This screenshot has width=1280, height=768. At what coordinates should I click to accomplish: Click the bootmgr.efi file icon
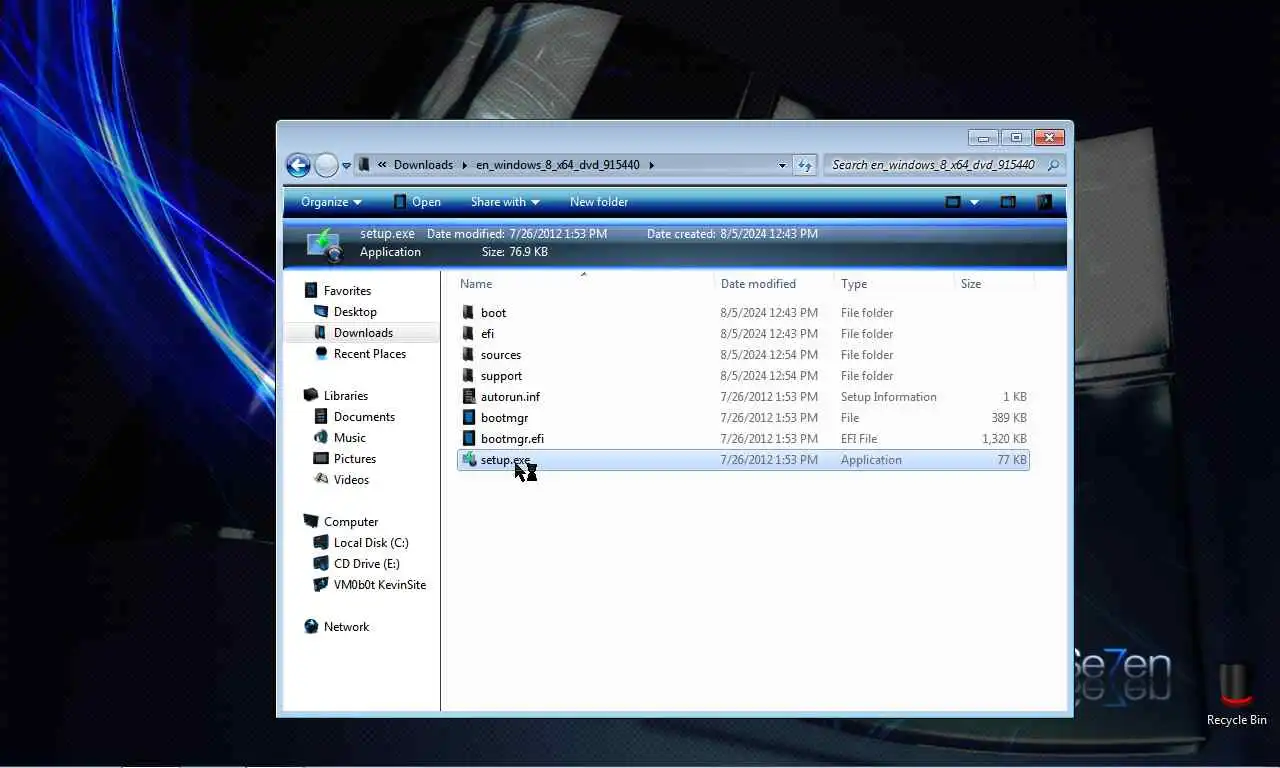(x=469, y=439)
